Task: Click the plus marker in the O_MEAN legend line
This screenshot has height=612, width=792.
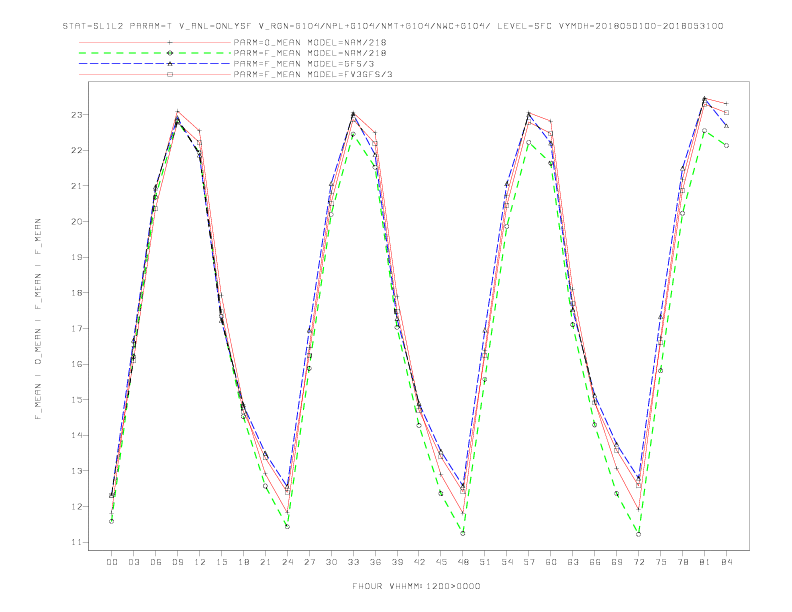Action: click(x=170, y=42)
